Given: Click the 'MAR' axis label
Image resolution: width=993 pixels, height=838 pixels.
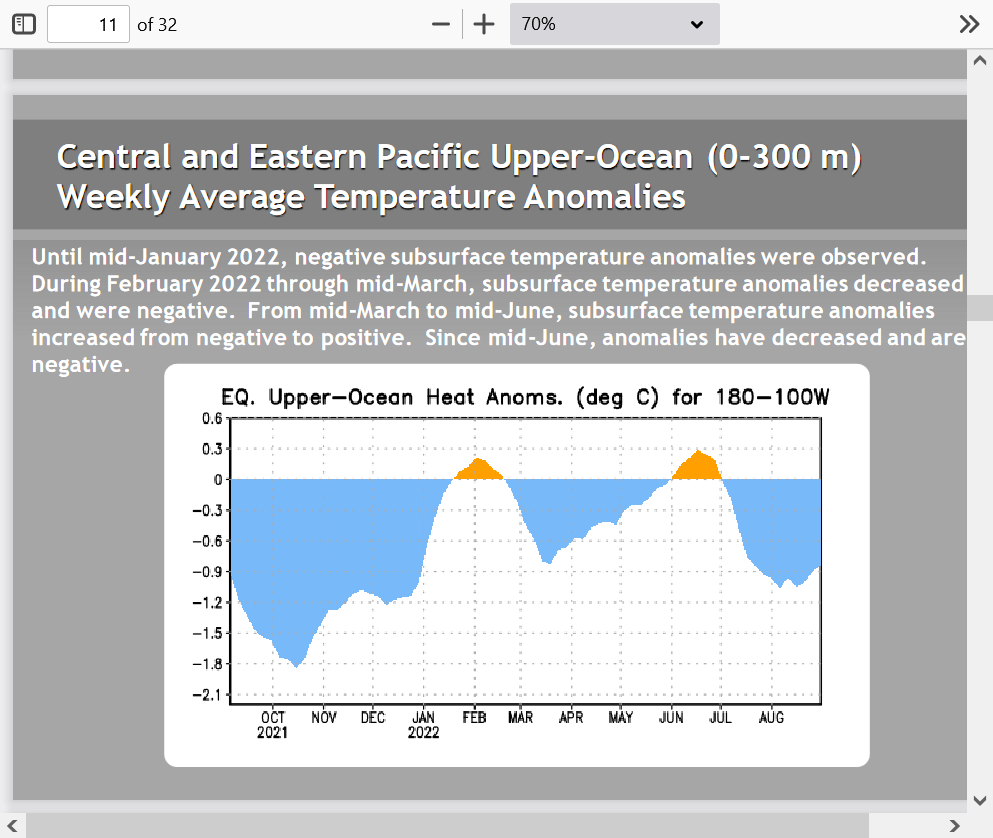Looking at the screenshot, I should click(521, 718).
